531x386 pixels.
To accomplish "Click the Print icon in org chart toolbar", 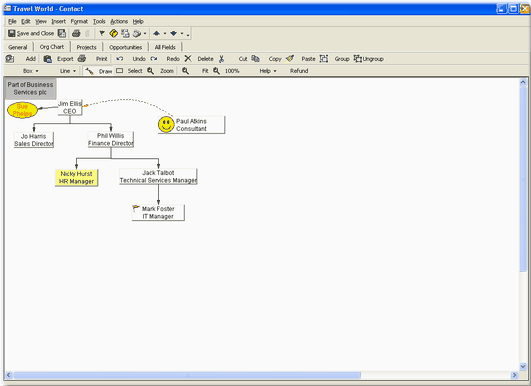I will pos(82,59).
